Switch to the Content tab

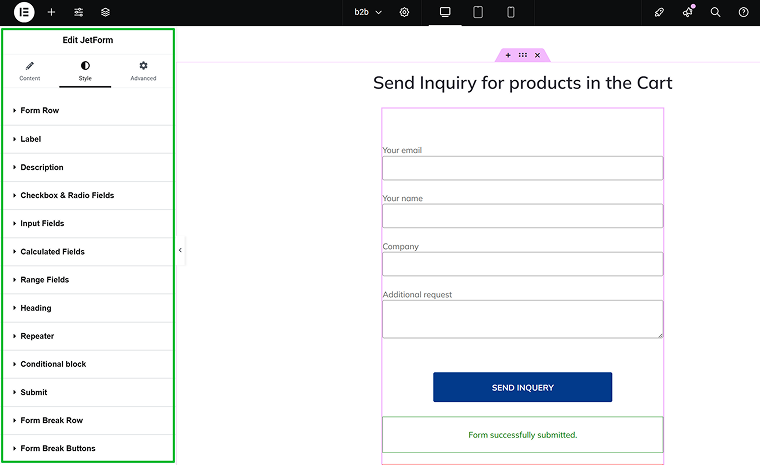pyautogui.click(x=30, y=71)
